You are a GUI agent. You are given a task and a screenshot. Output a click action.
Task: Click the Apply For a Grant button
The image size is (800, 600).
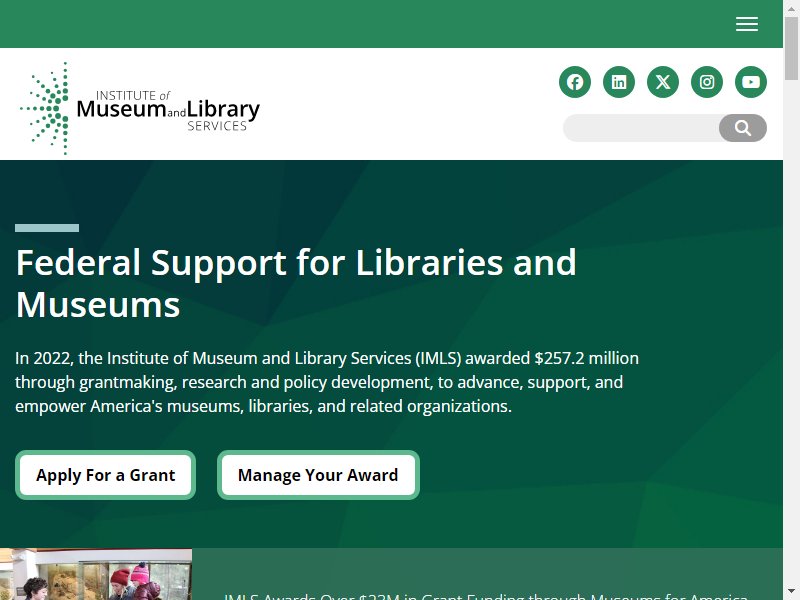click(x=106, y=475)
